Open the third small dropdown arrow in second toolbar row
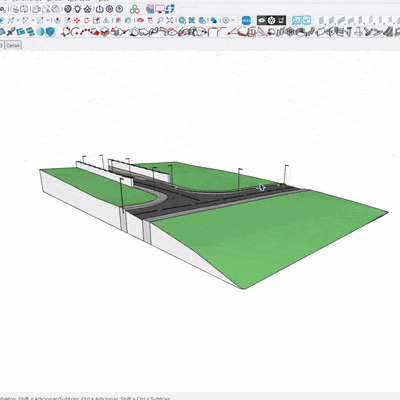 coord(48,21)
